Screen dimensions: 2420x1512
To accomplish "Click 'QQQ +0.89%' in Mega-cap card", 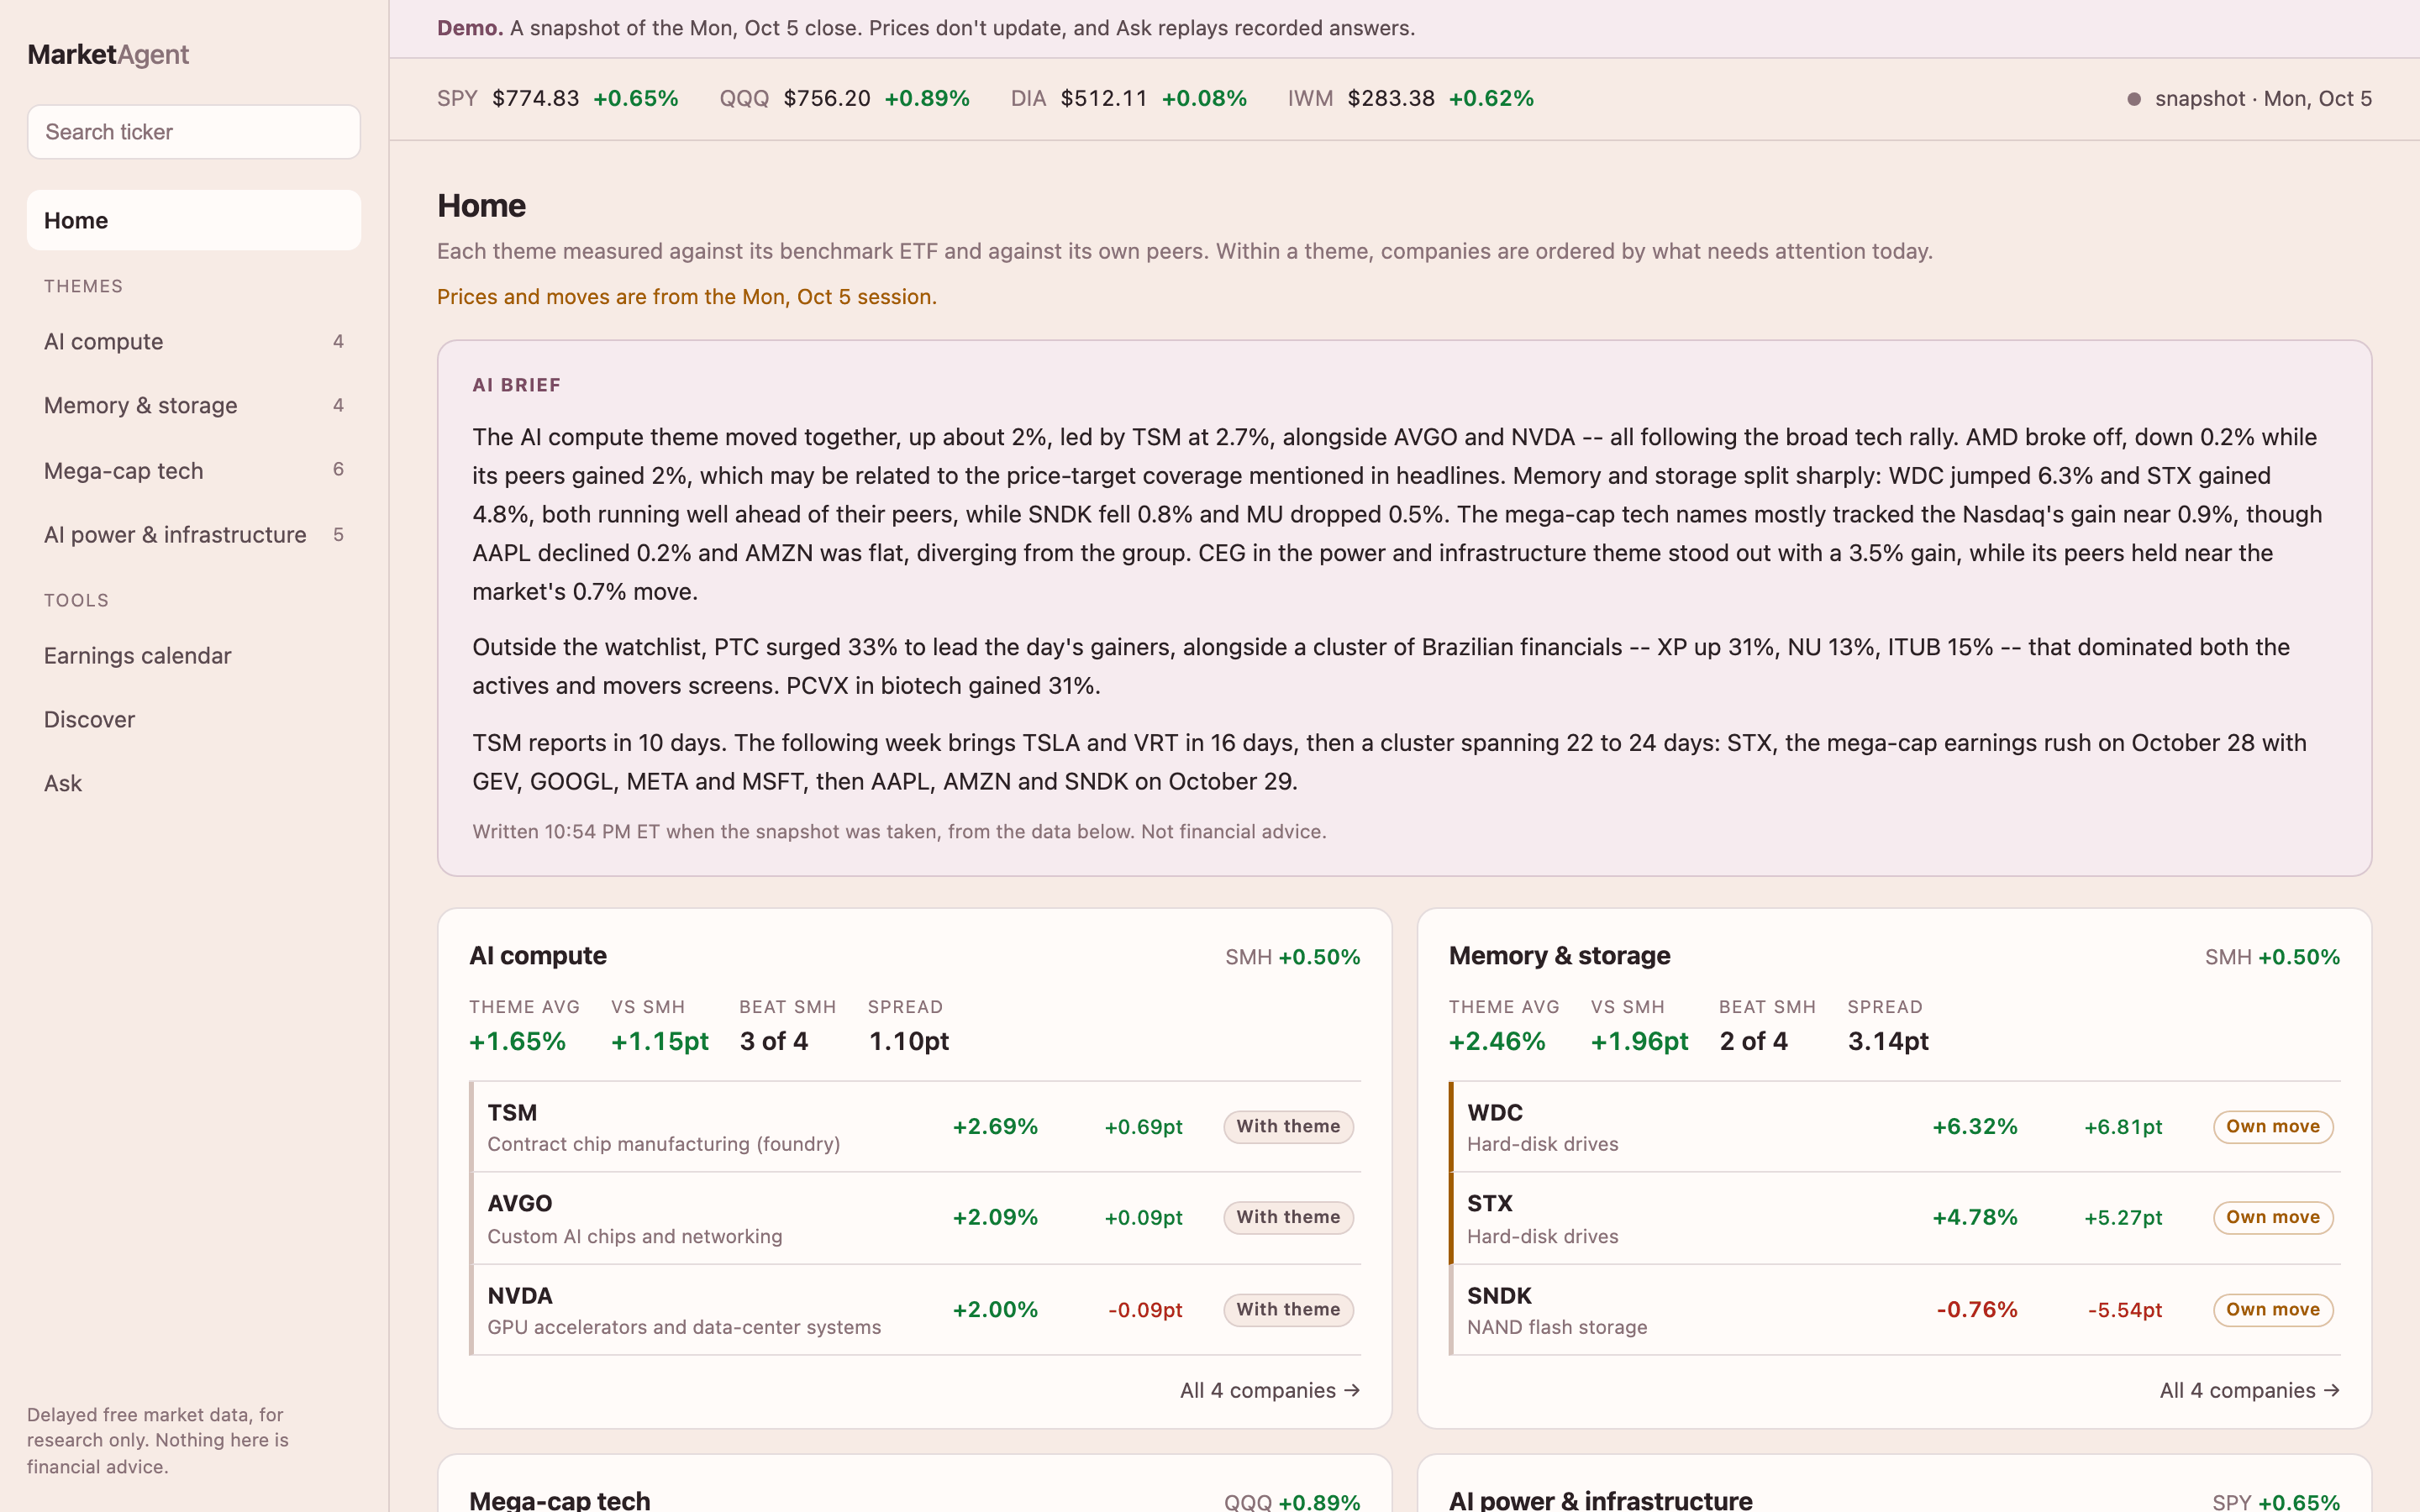I will (x=1292, y=1502).
